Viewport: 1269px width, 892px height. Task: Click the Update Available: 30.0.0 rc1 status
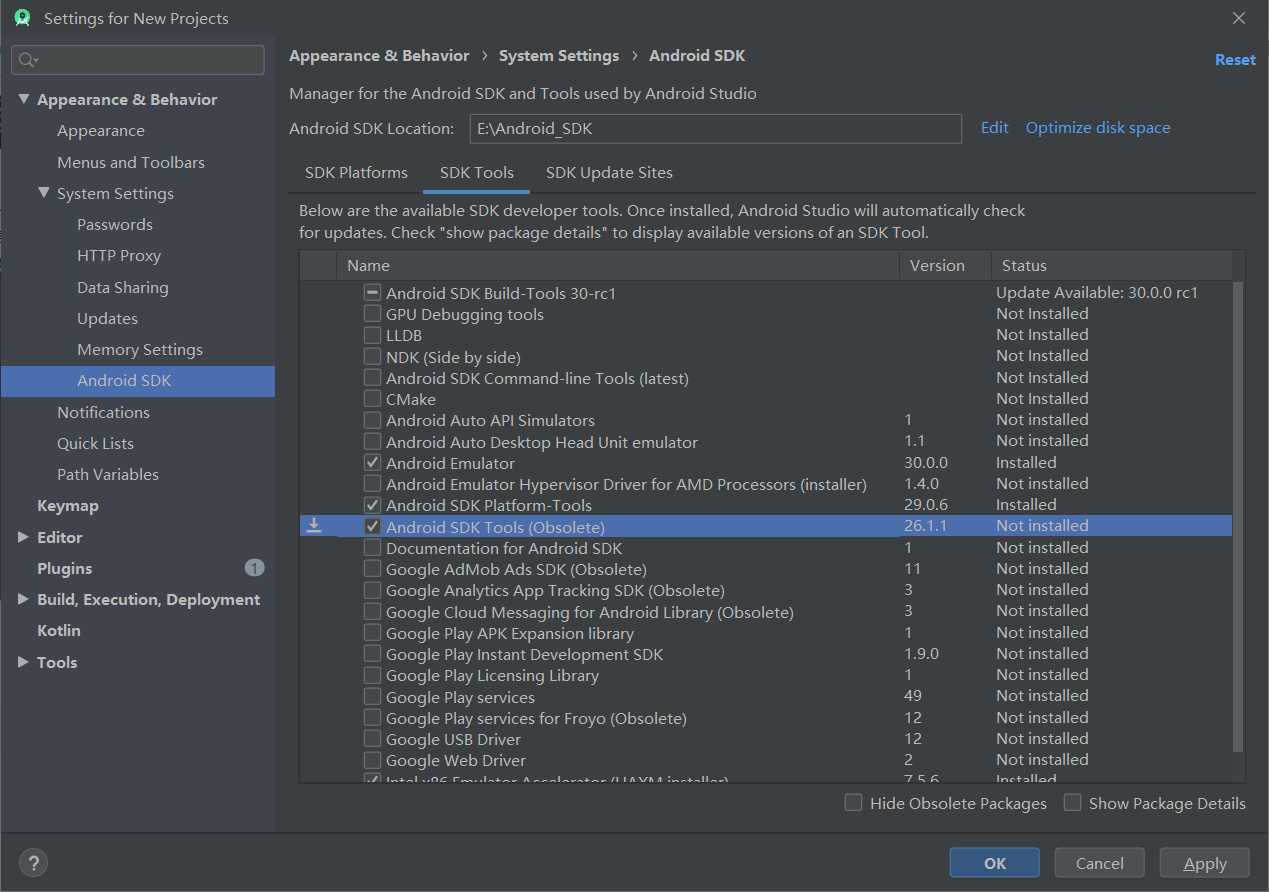click(x=1096, y=293)
